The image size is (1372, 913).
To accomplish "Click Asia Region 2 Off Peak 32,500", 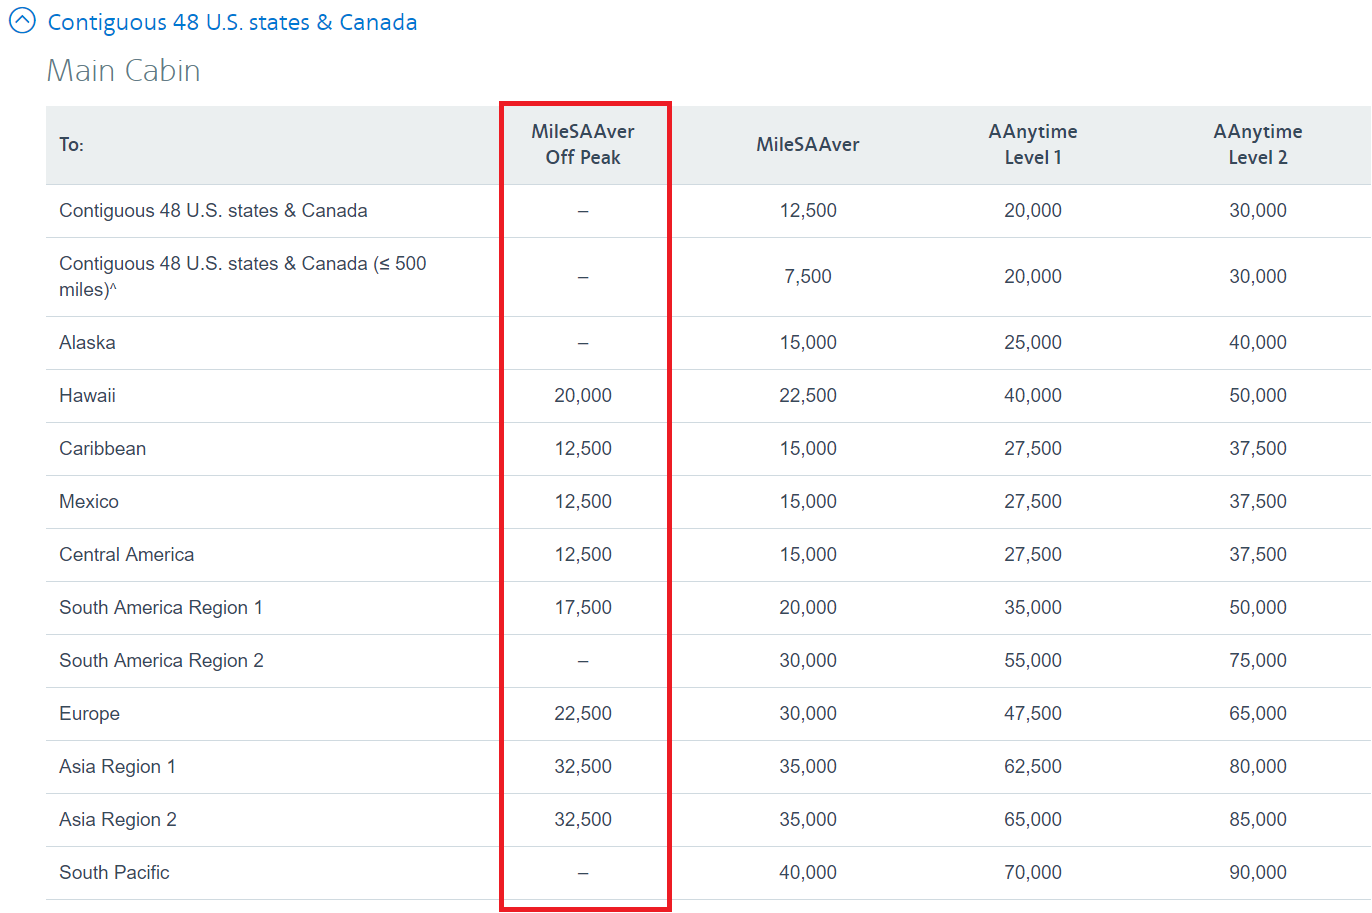I will coord(583,820).
